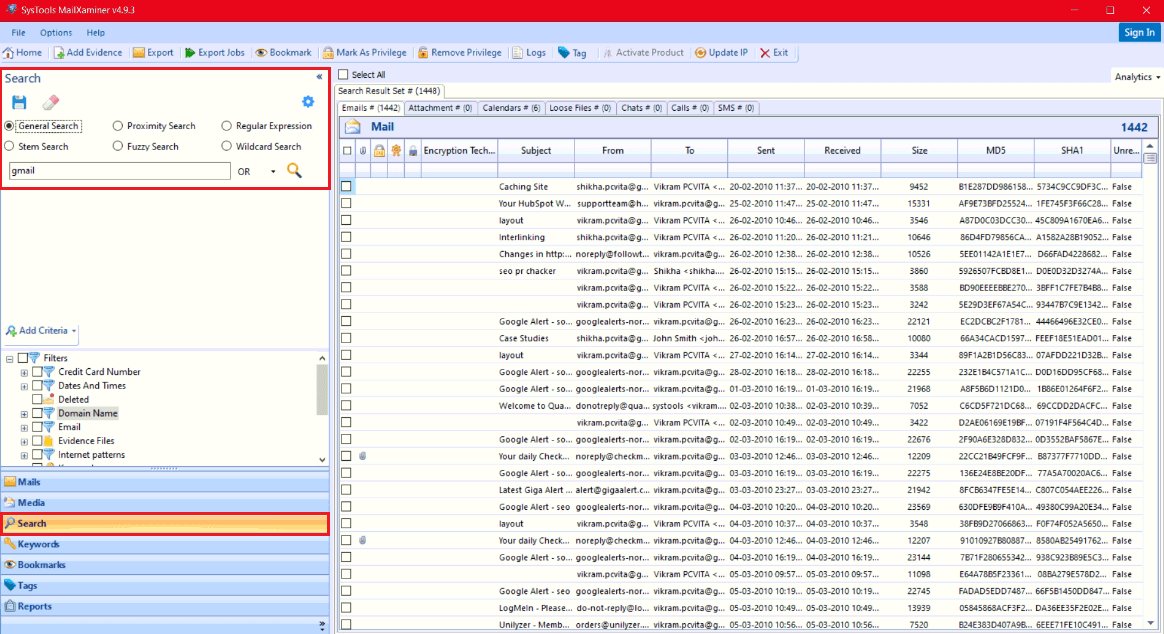Expand the Dates And Times node

[24, 387]
